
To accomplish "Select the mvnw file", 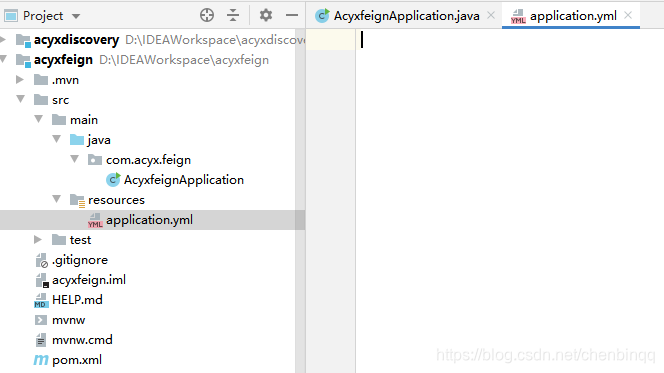I will pyautogui.click(x=69, y=320).
